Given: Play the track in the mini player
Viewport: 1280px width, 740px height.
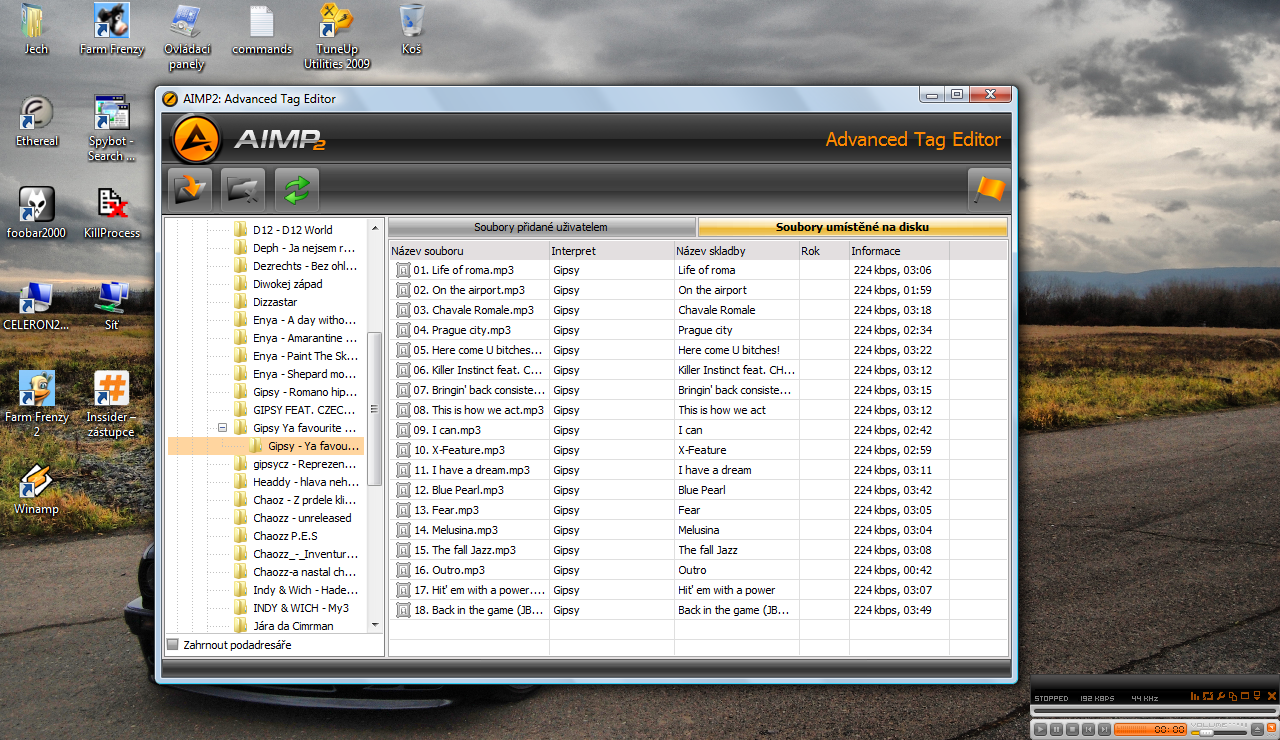Looking at the screenshot, I should click(x=1040, y=729).
